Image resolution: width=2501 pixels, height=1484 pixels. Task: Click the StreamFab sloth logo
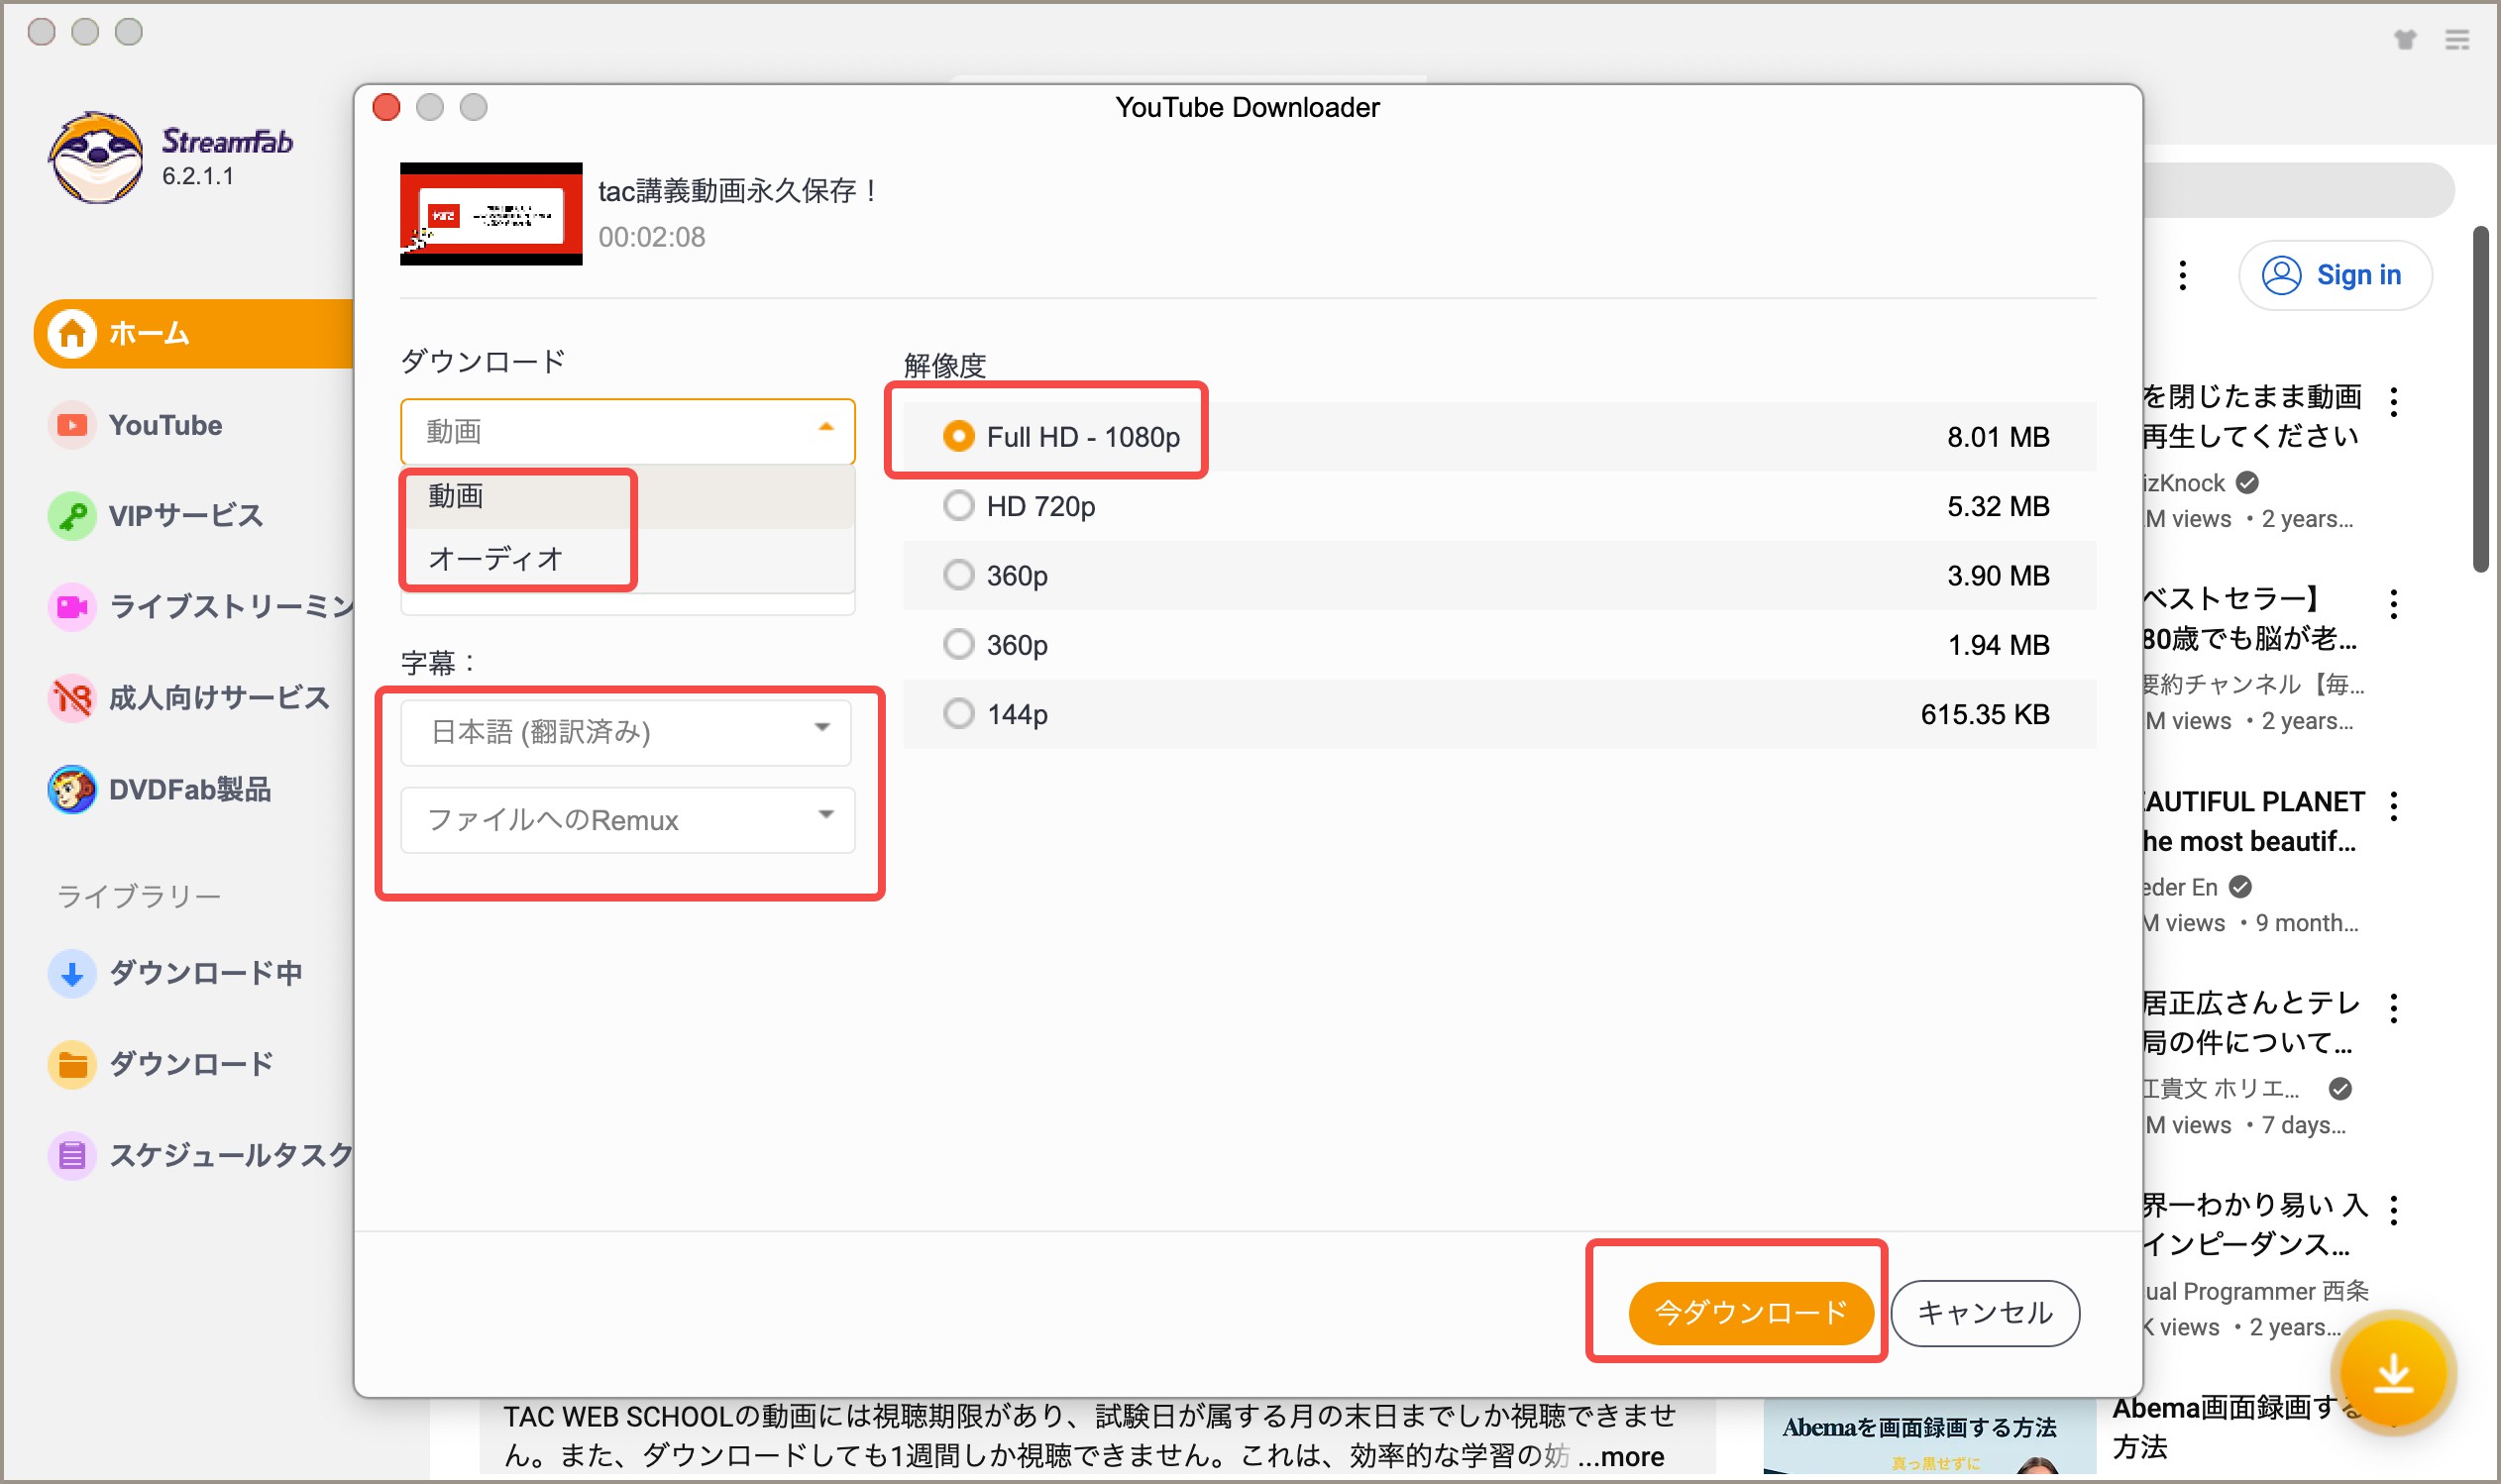click(96, 157)
